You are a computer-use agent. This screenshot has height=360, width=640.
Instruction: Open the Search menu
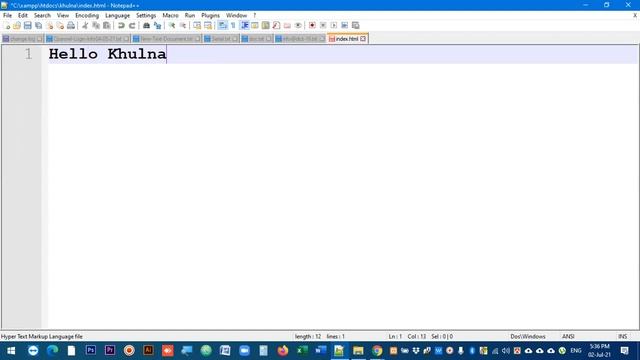tap(42, 15)
